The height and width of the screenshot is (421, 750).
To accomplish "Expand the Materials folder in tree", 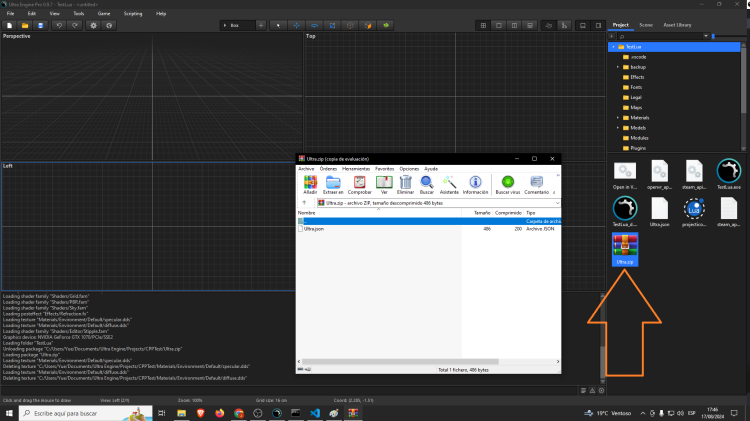I will (618, 118).
